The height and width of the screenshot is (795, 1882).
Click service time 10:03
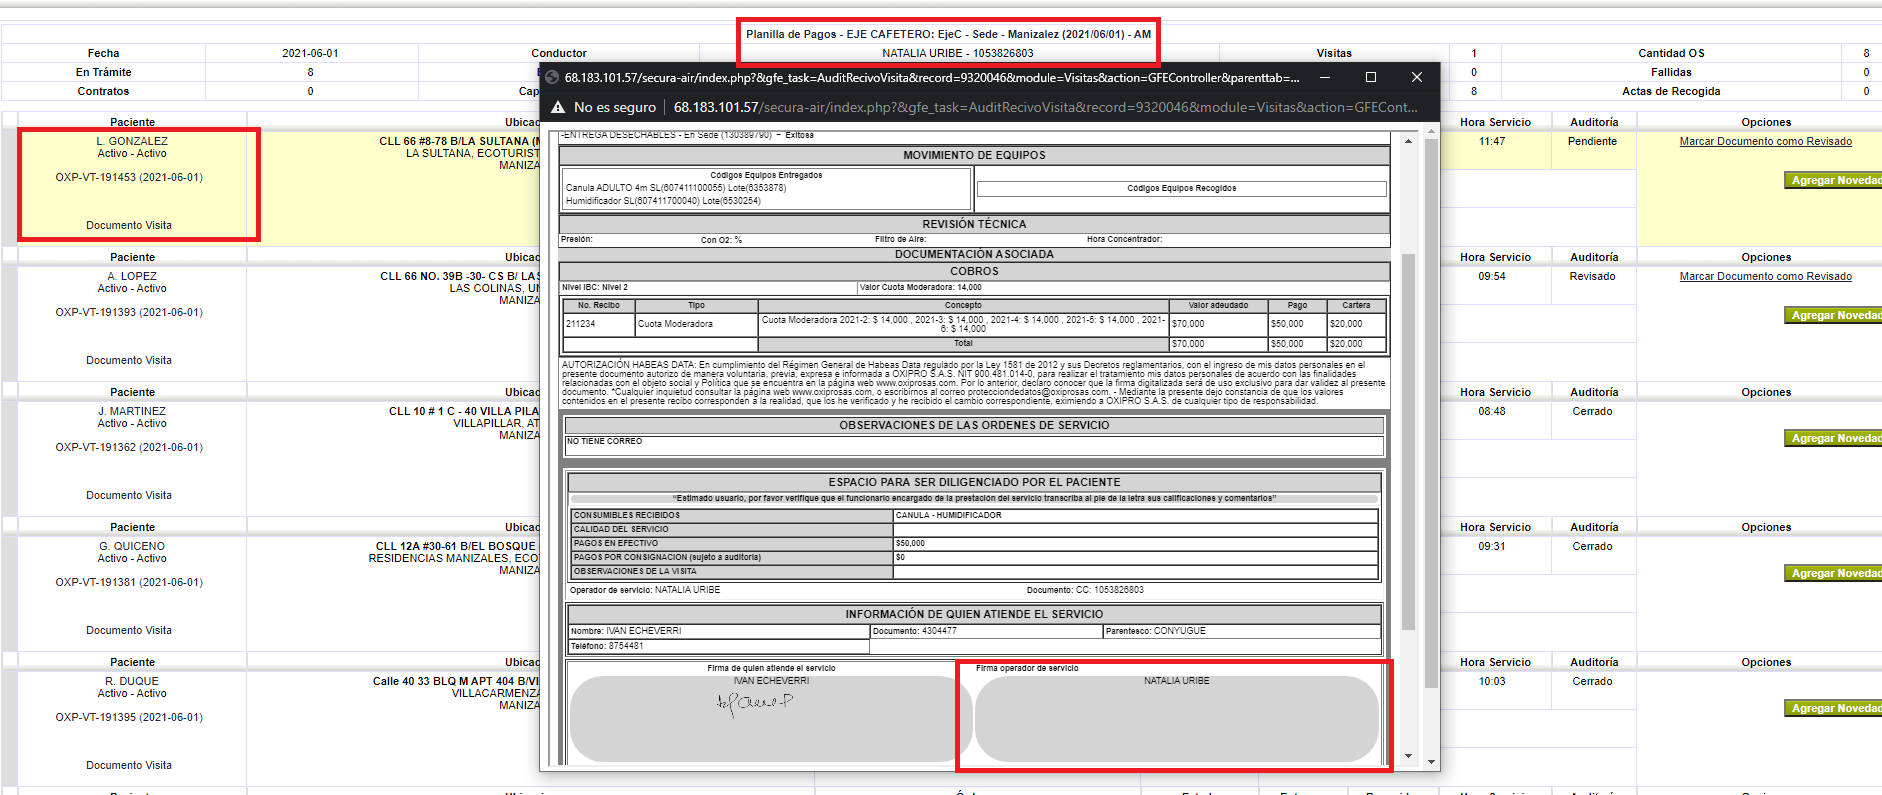coord(1492,681)
